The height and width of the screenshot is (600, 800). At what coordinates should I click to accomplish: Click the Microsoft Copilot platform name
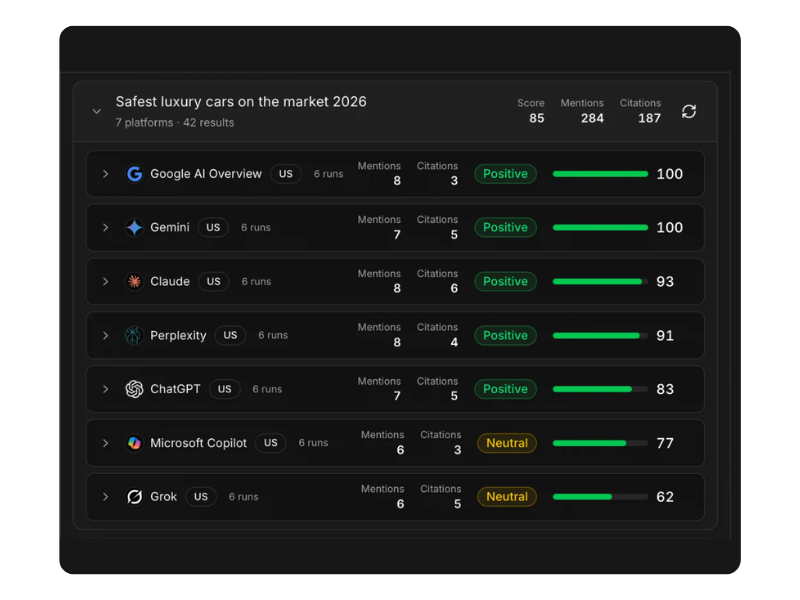tap(198, 443)
